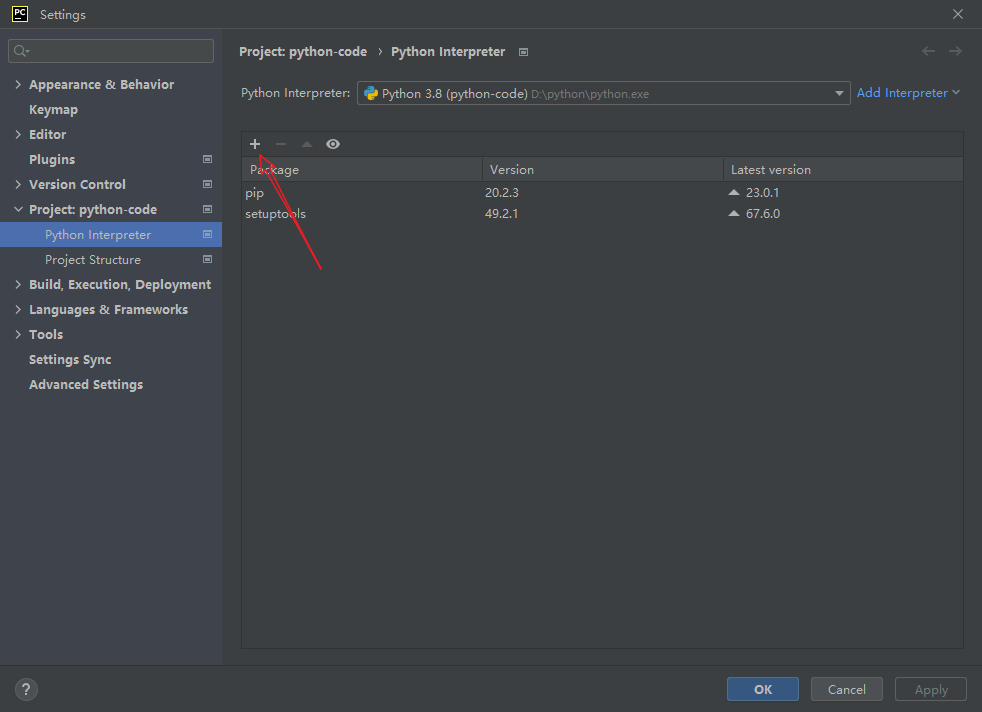Click Python Interpreter breadcrumb title
982x712 pixels.
448,52
